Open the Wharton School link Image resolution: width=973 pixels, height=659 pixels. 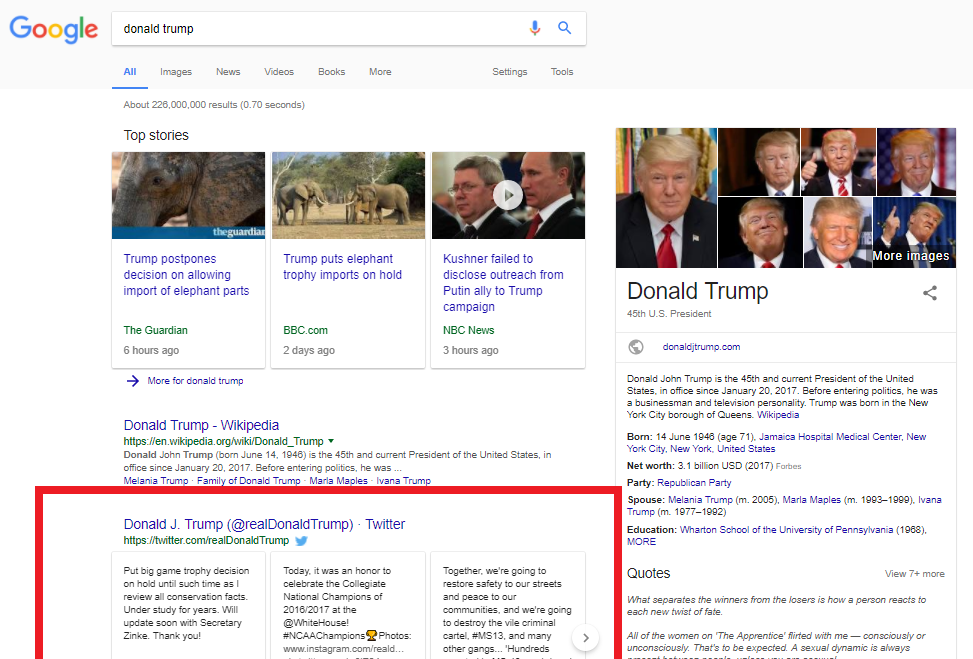pyautogui.click(x=786, y=530)
